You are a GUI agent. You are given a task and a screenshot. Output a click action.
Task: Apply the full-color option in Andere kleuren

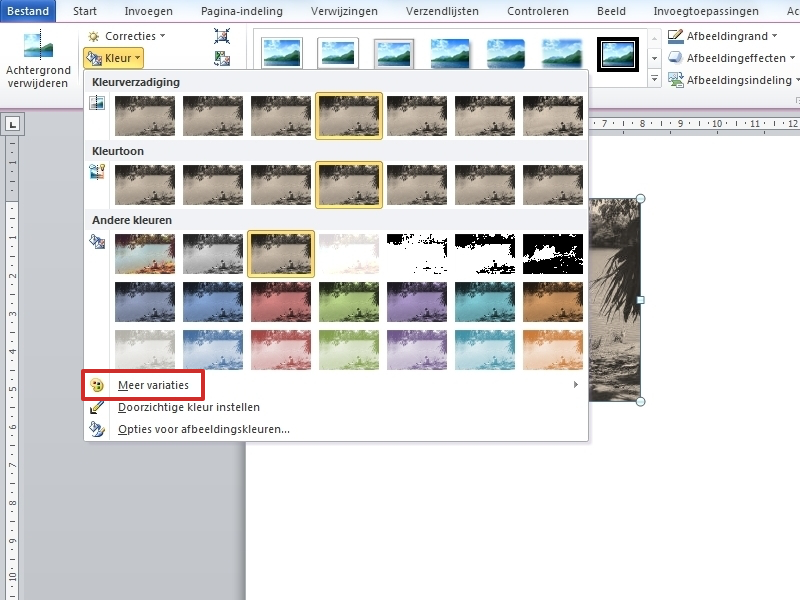pos(145,254)
